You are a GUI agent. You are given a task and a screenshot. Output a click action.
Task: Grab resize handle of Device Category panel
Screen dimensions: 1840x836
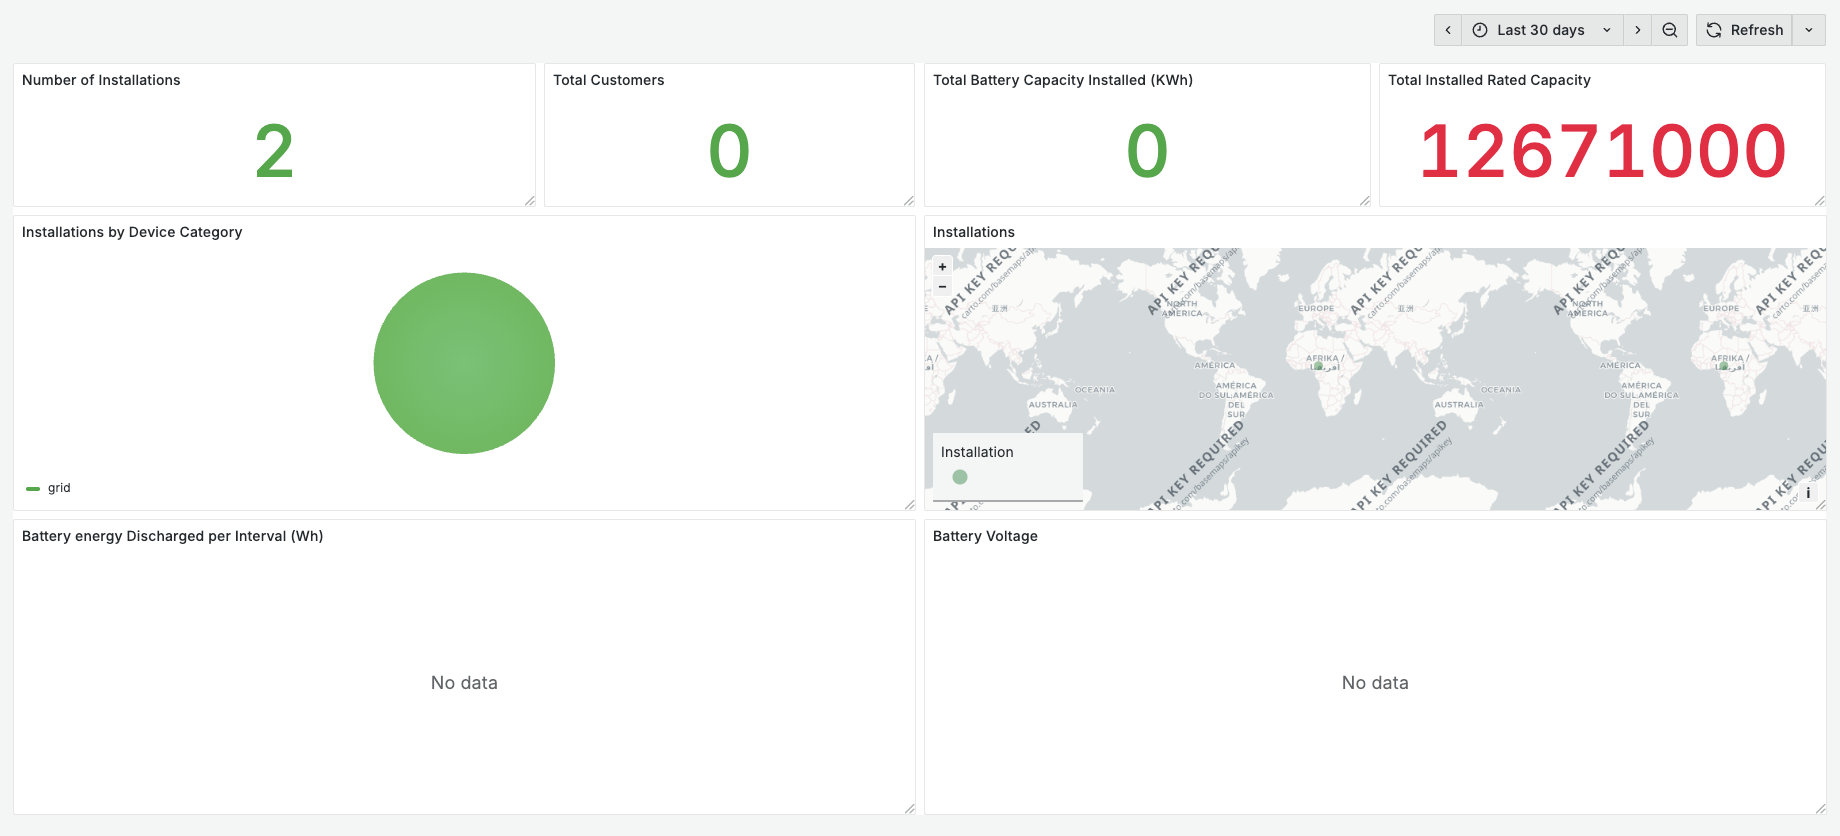point(909,505)
